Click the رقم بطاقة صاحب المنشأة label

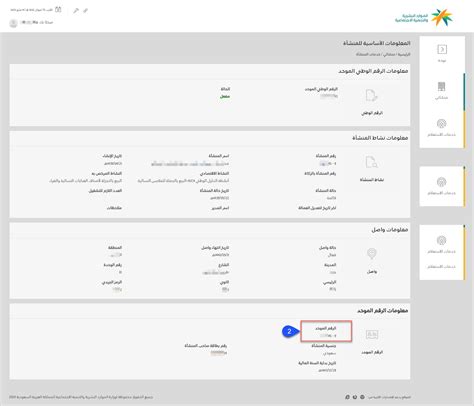pos(206,346)
